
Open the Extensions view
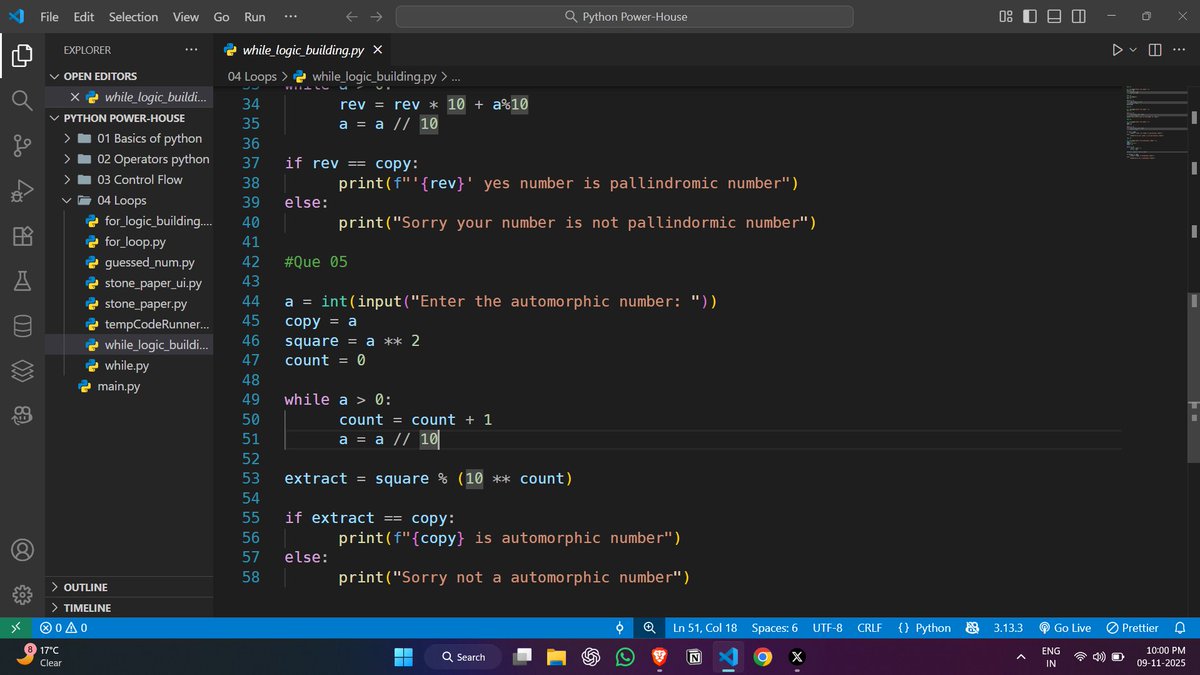click(x=22, y=236)
